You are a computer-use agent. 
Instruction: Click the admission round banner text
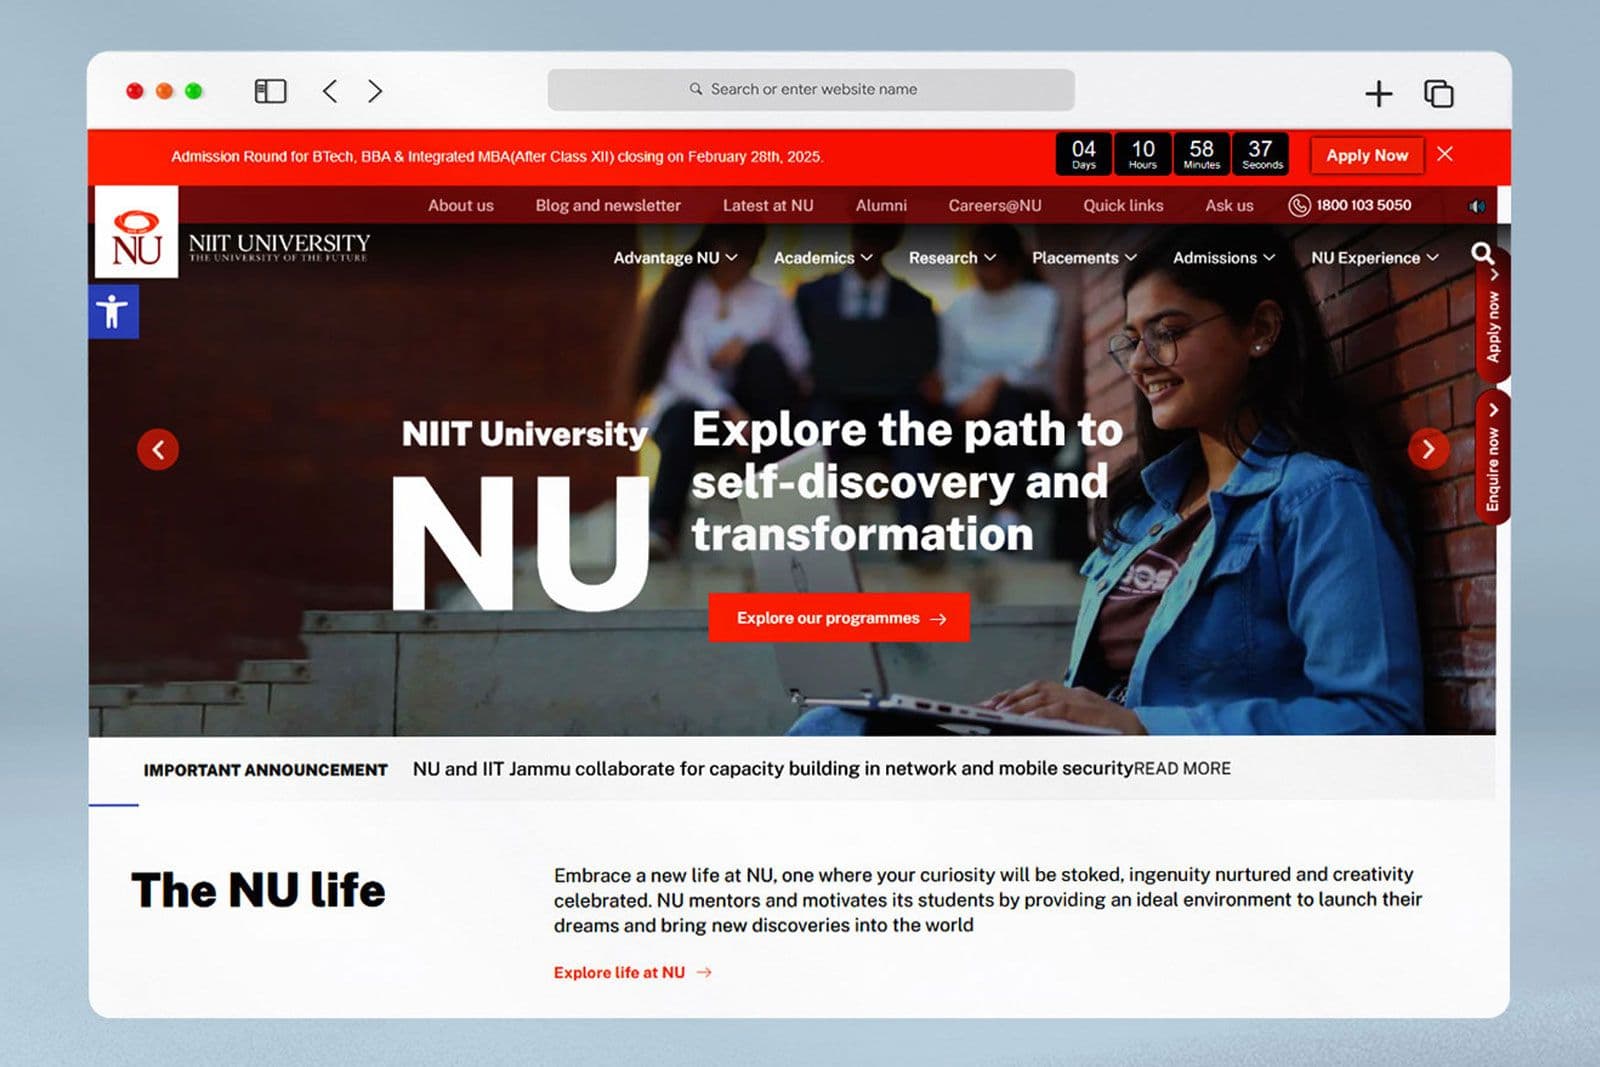(497, 157)
